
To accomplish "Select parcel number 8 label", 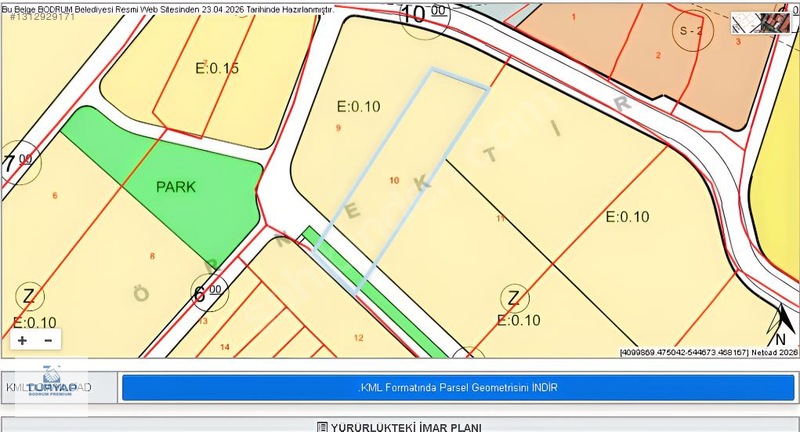I will pos(152,256).
